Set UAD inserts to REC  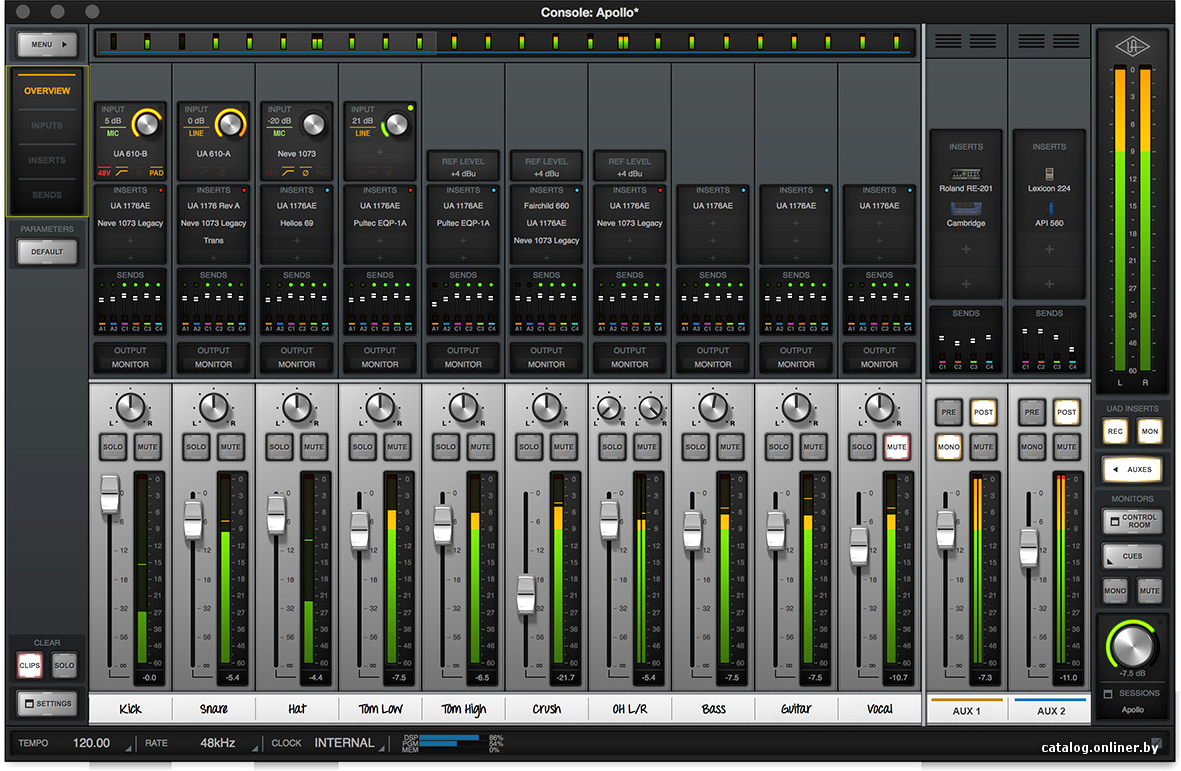1115,431
